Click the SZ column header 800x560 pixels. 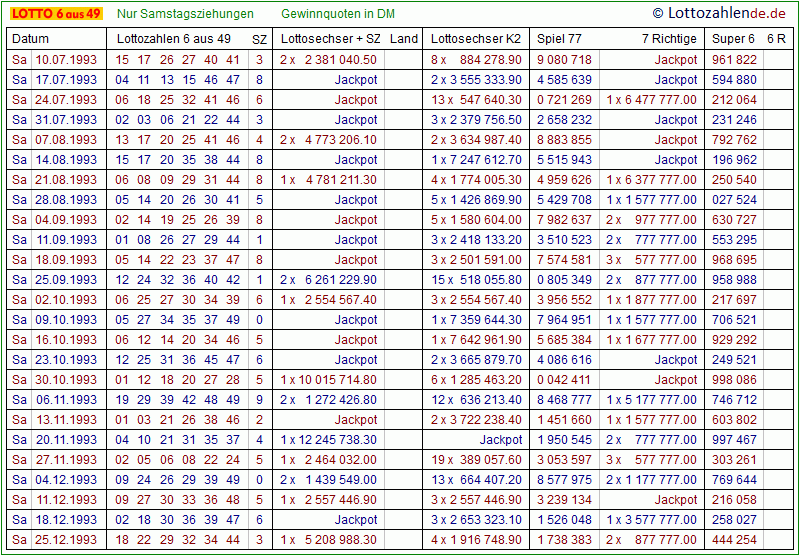tap(259, 39)
